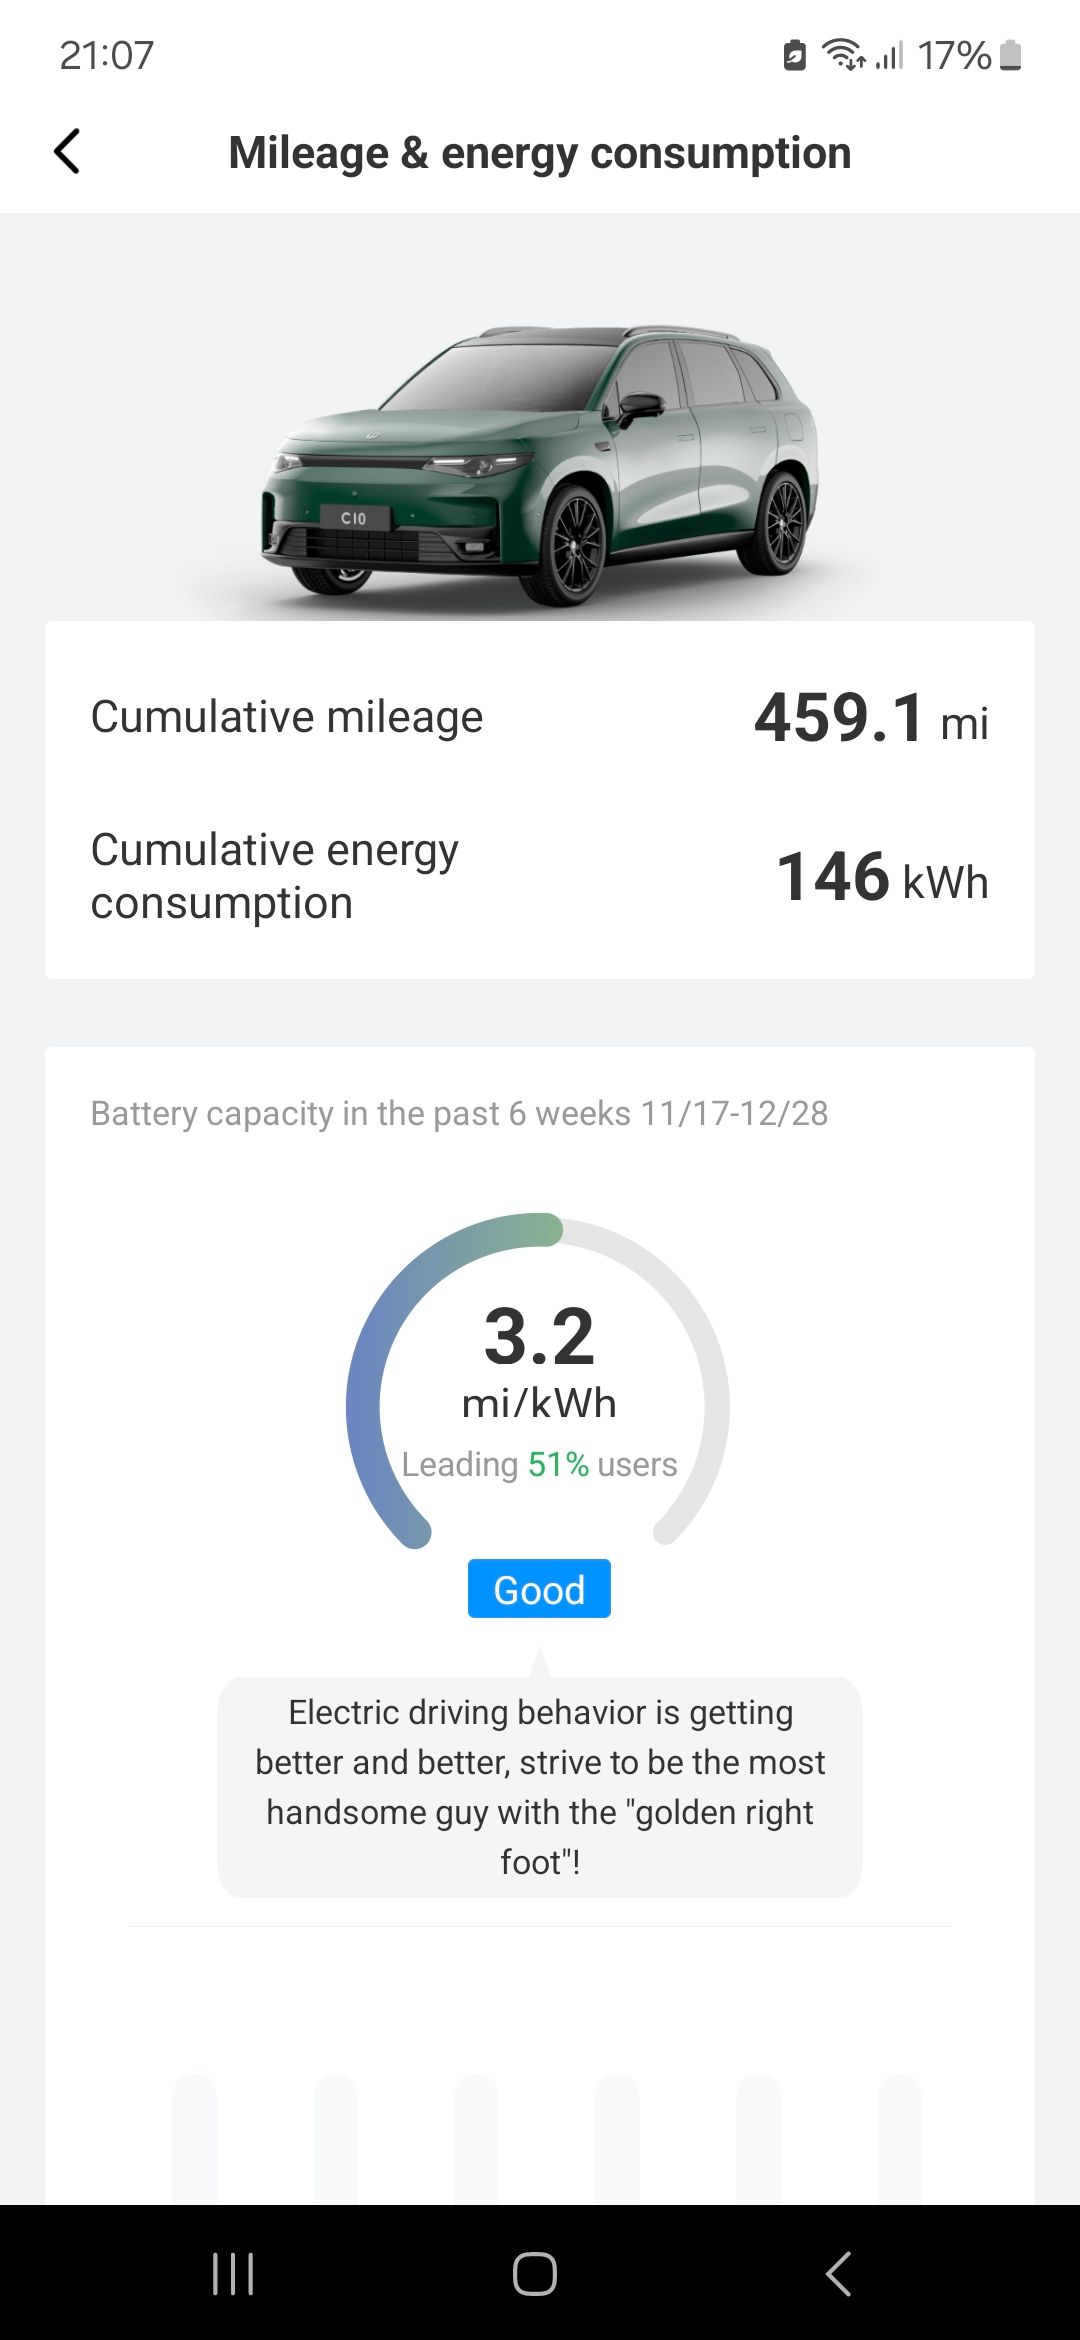Open Android recent apps button
Image resolution: width=1080 pixels, height=2340 pixels.
233,2273
